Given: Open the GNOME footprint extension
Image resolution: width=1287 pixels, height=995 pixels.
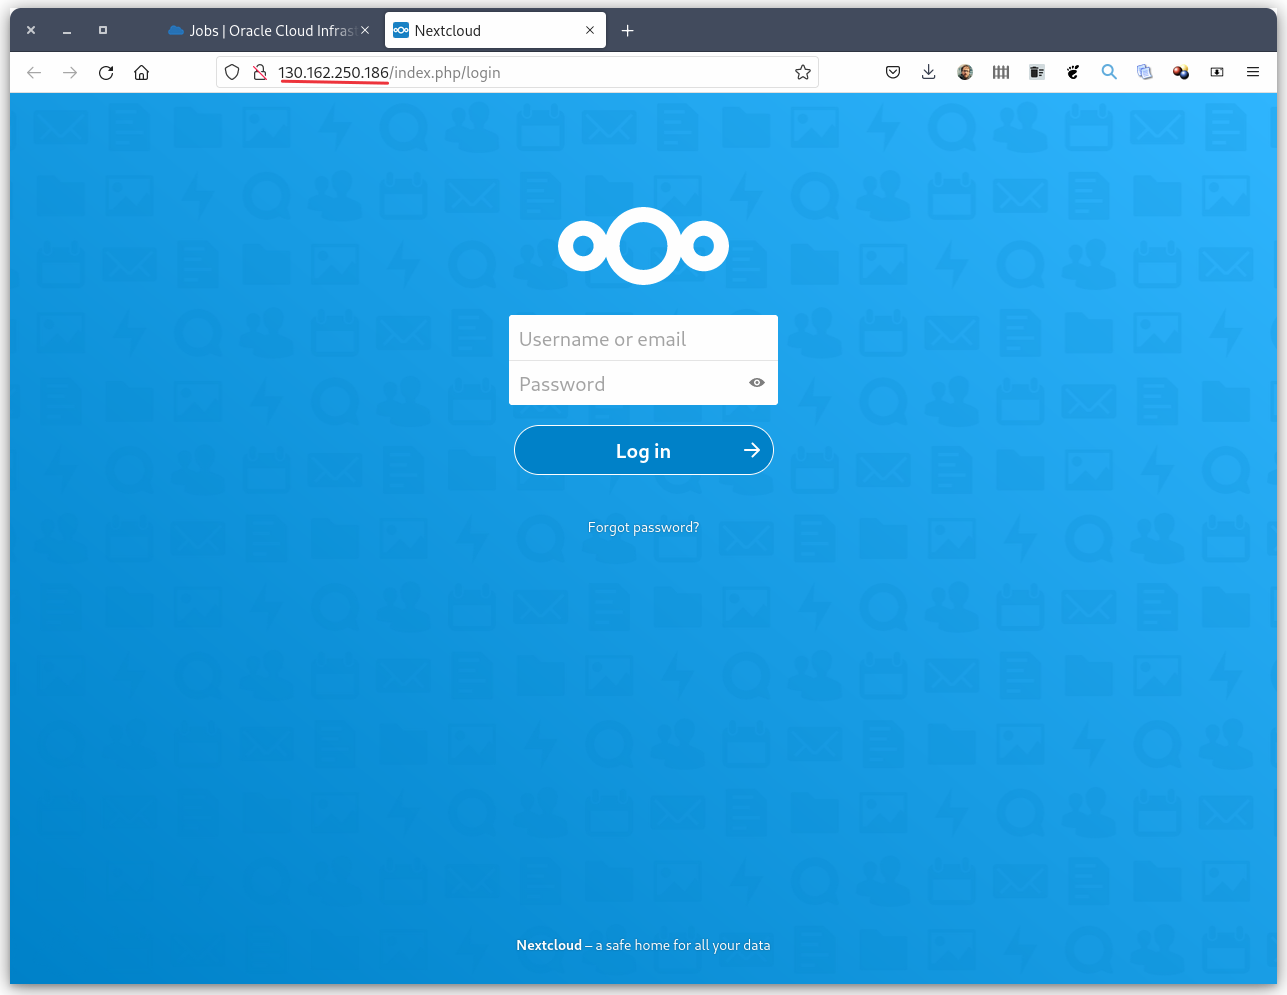Looking at the screenshot, I should click(1073, 72).
